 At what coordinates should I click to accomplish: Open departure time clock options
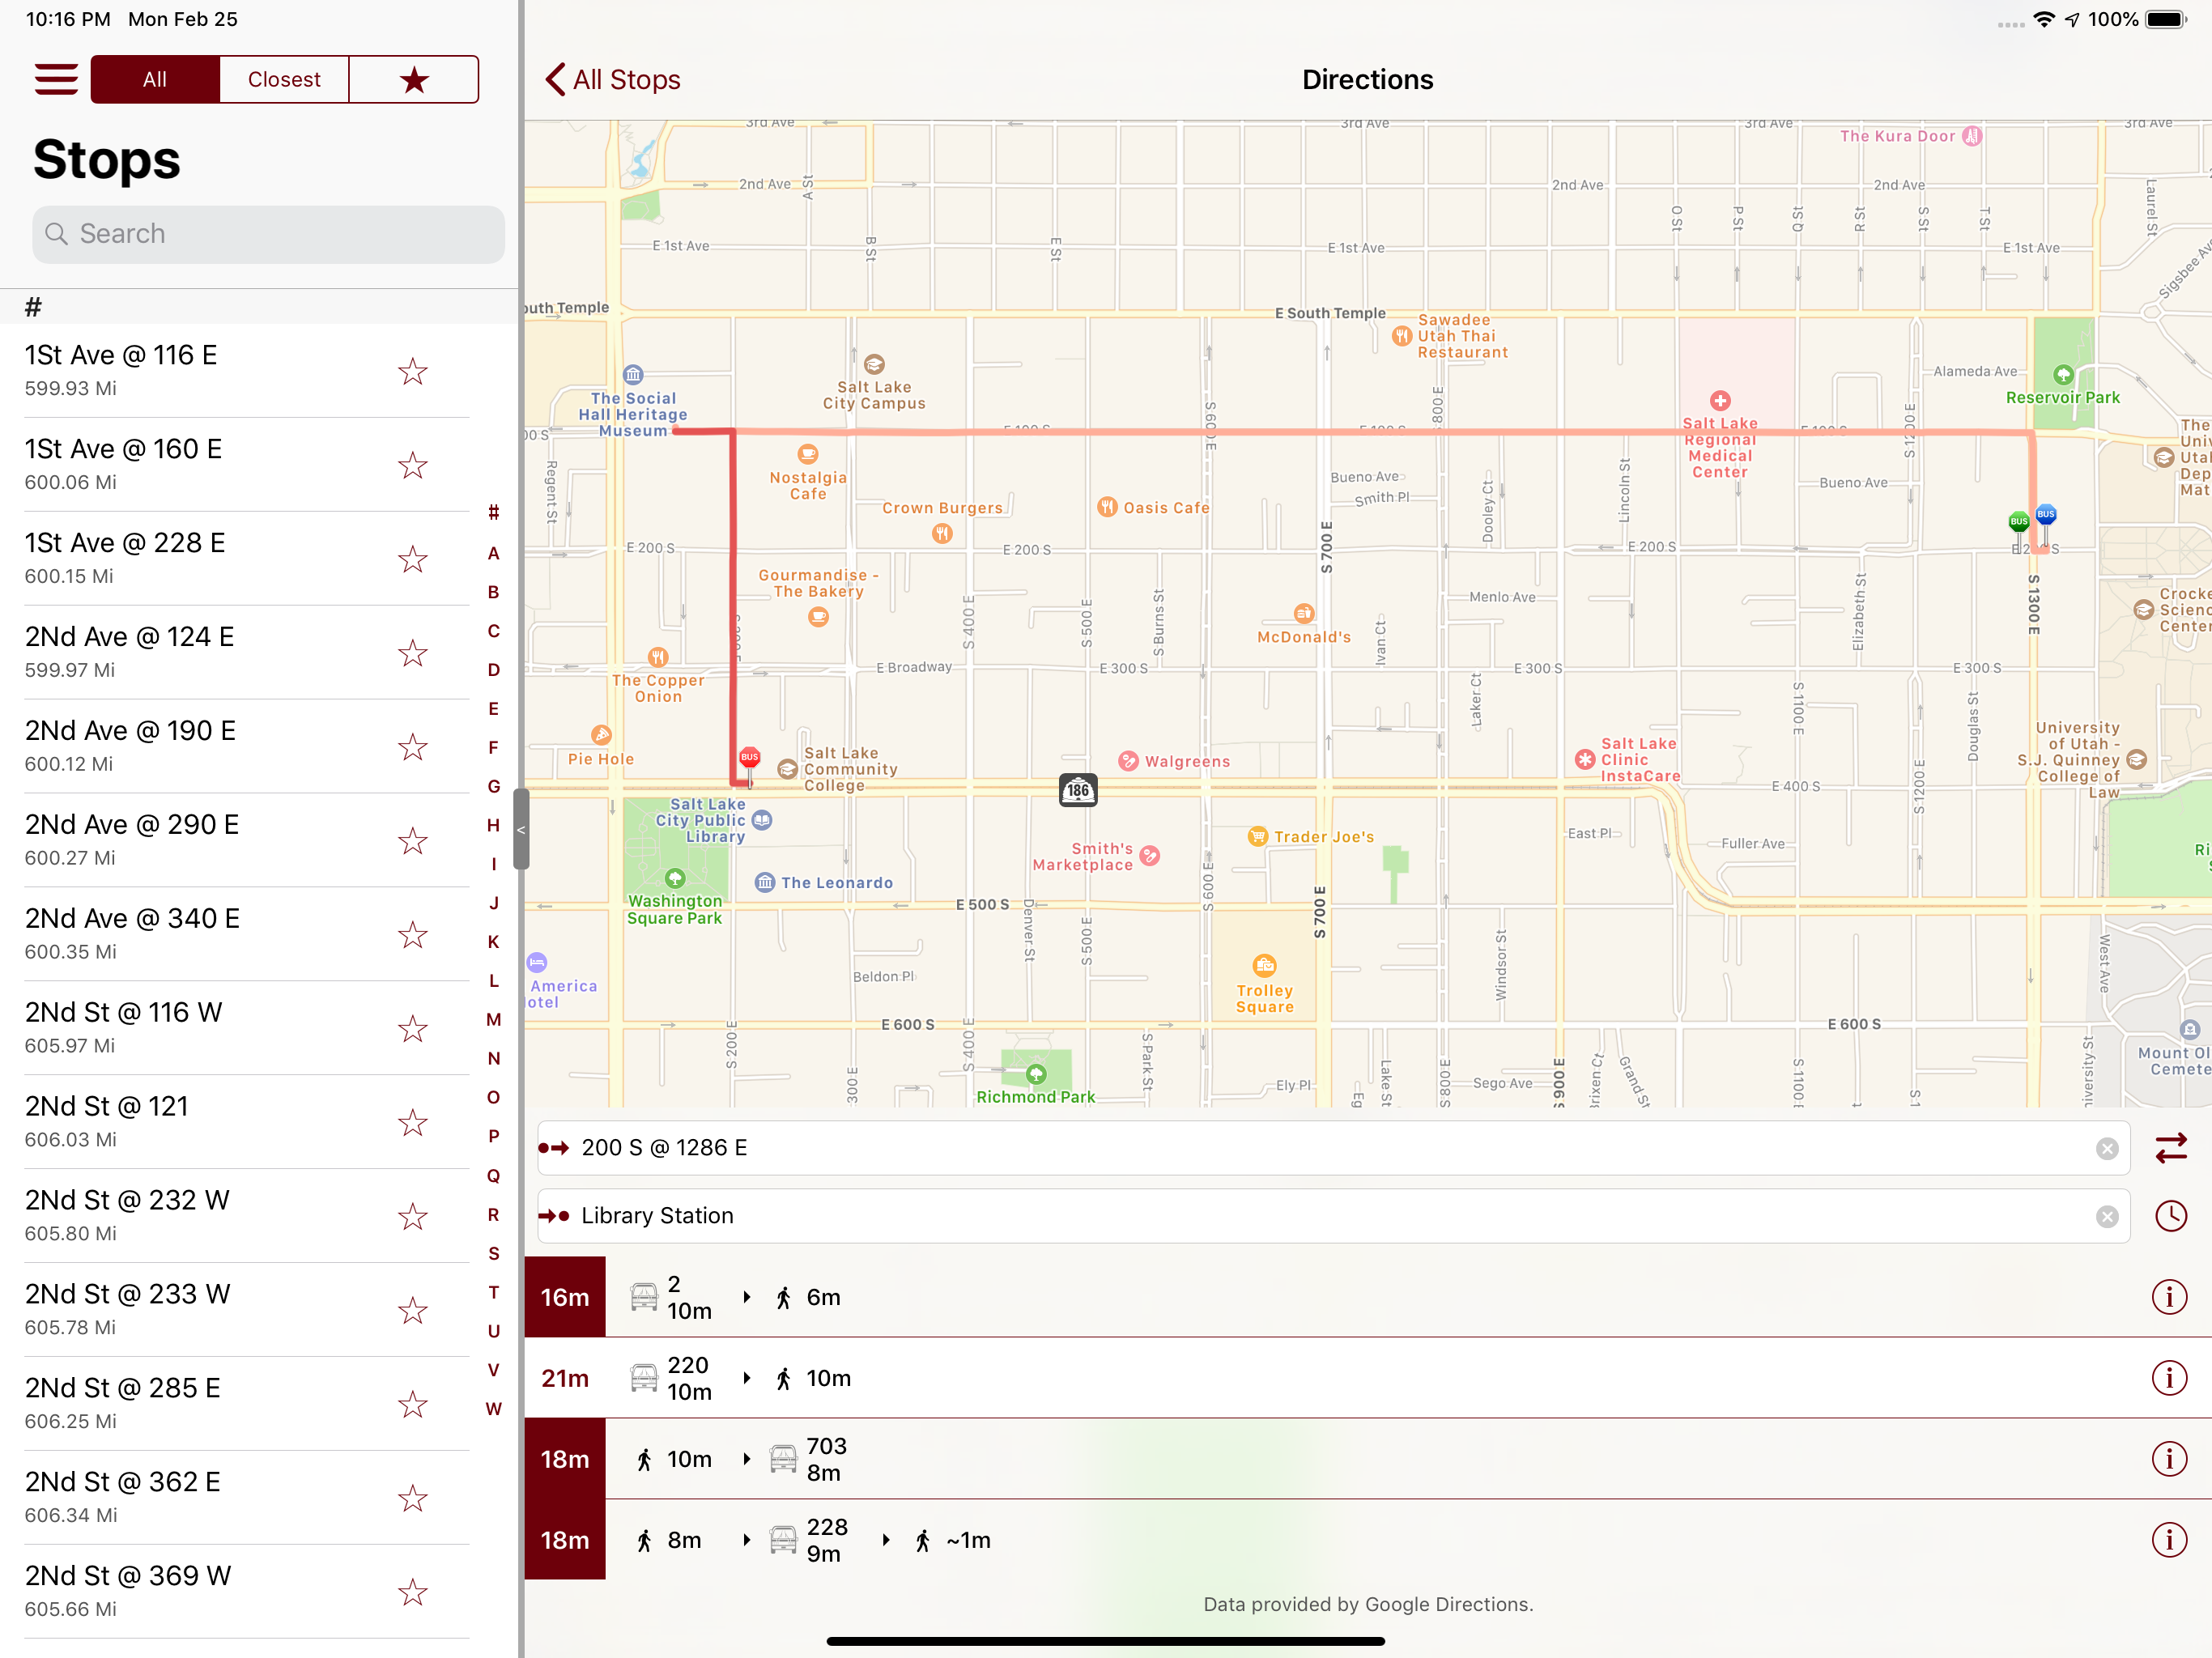2171,1216
